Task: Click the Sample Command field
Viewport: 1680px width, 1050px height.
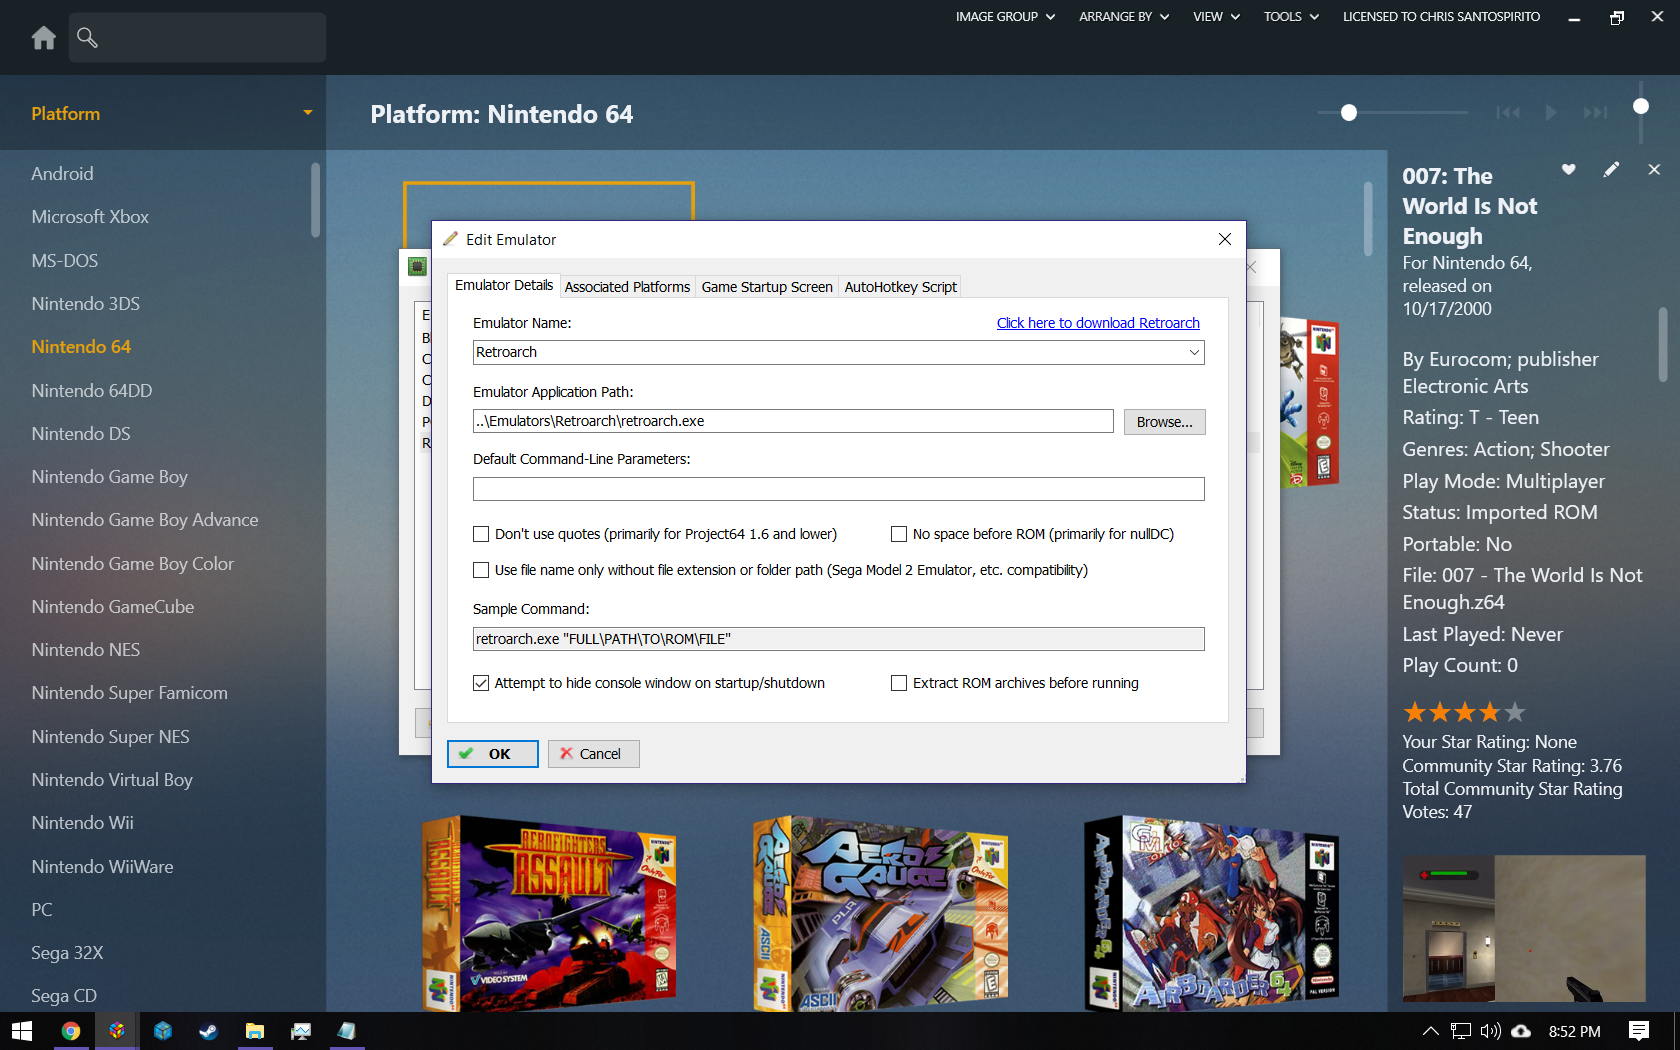Action: pos(838,639)
